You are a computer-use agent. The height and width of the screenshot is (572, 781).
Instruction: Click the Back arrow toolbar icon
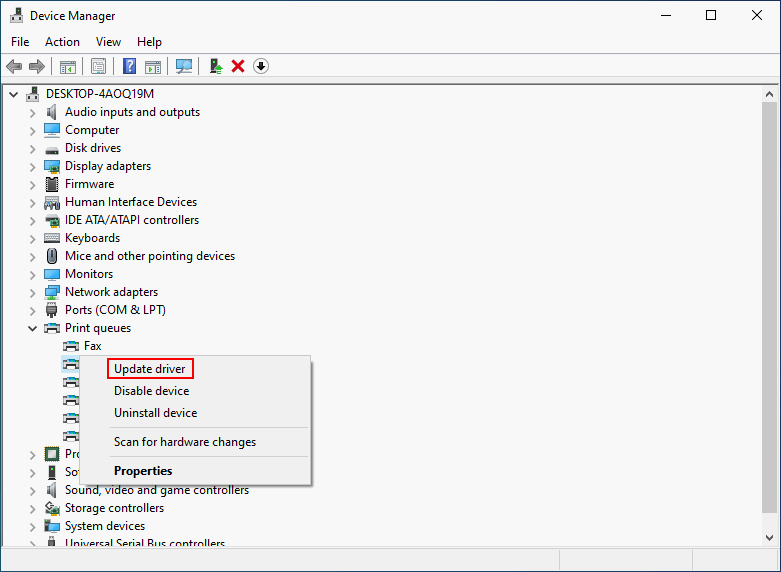[14, 66]
